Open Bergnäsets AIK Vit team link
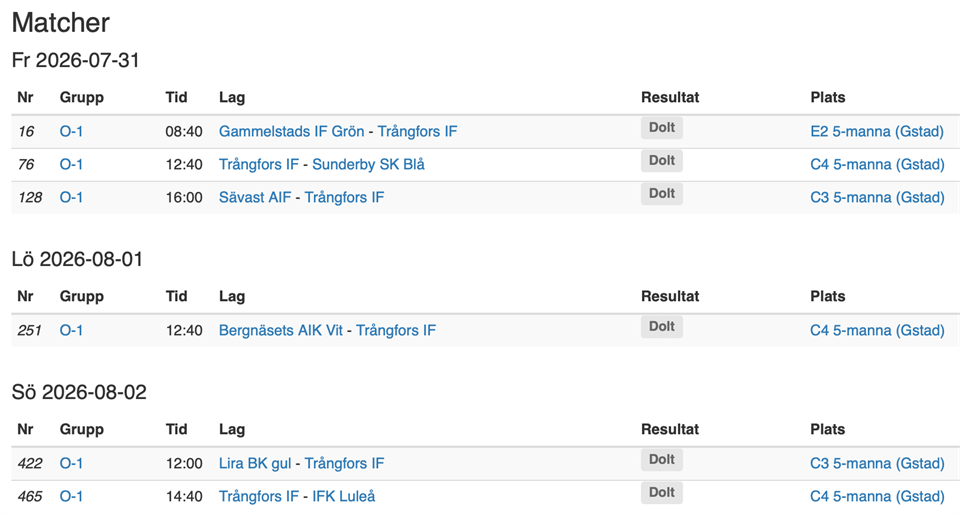 point(281,331)
